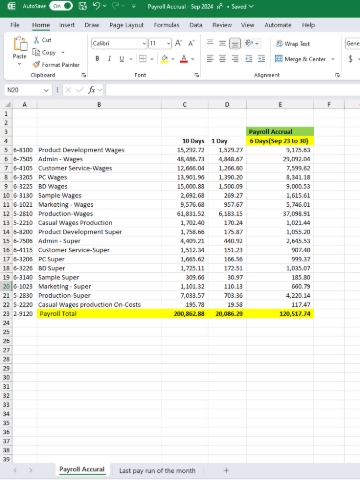Click the Insert Function fx icon

(x=91, y=90)
